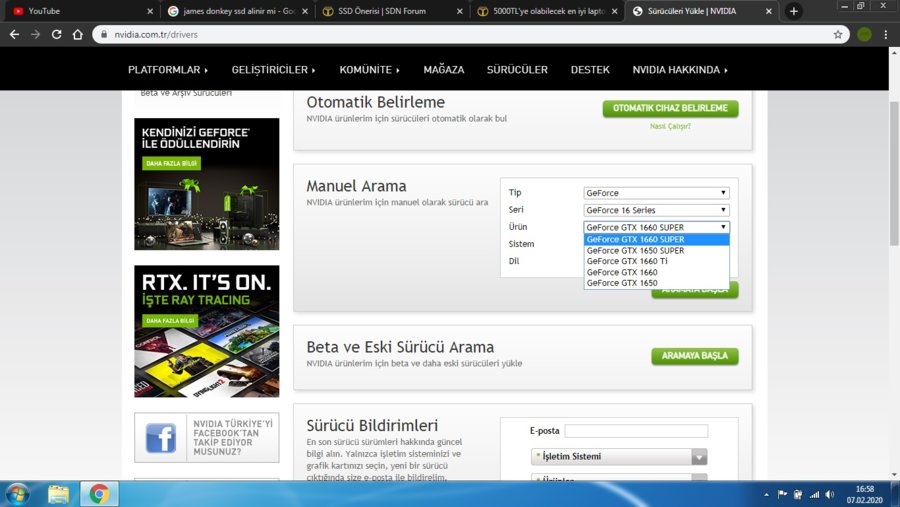
Task: Click OTOMATİK CİHAZ BELİRLEME button
Action: pos(670,108)
